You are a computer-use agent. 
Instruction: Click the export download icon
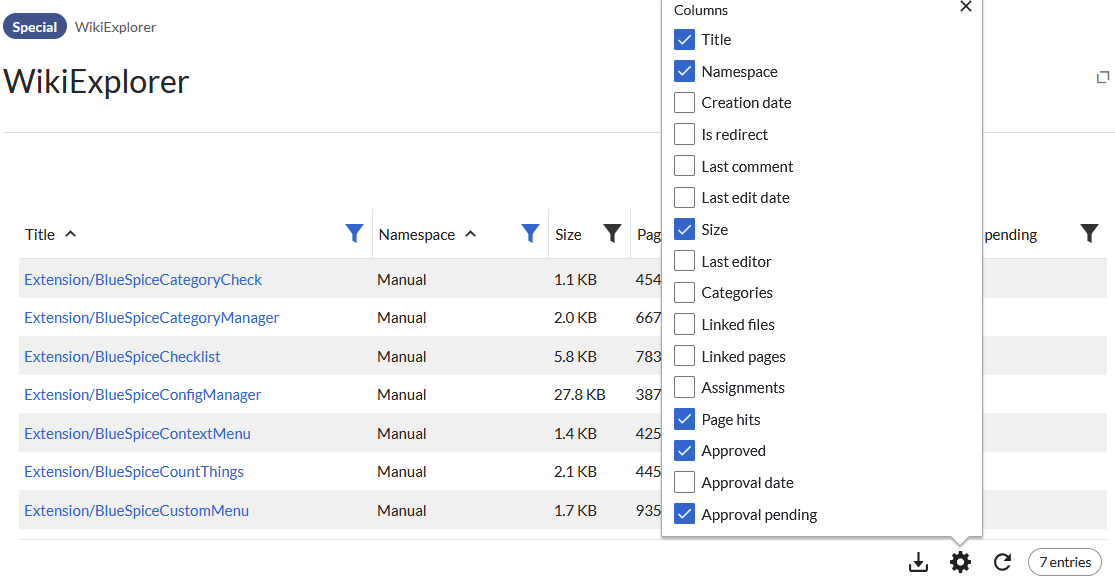tap(918, 563)
